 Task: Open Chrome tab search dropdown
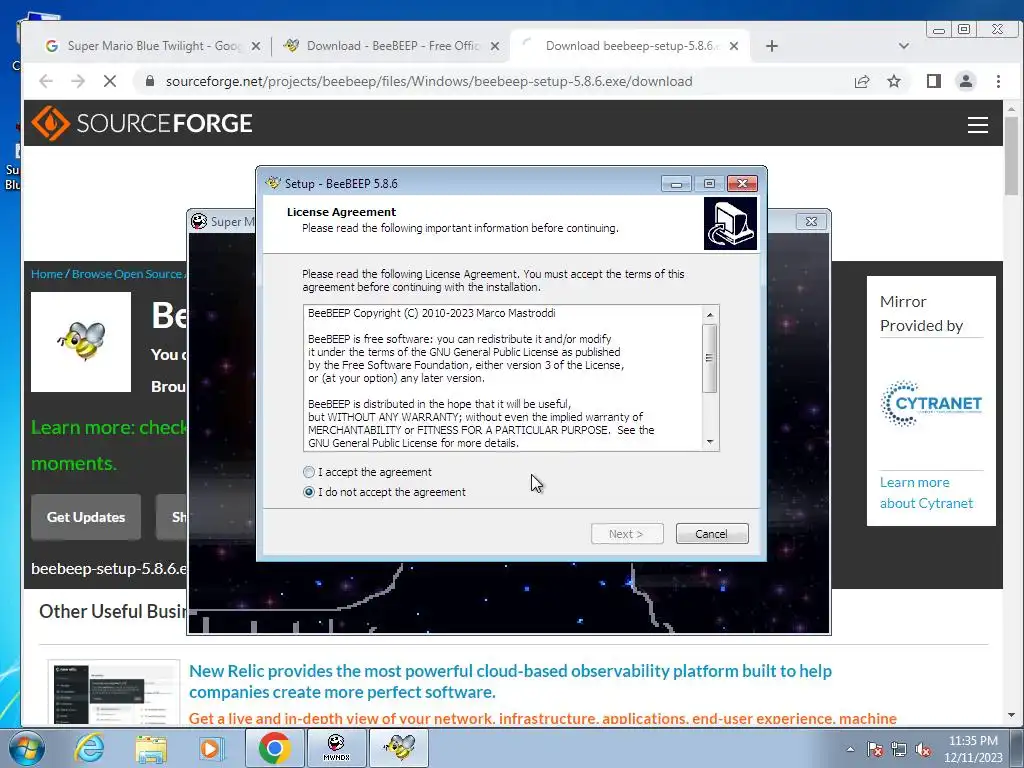click(x=904, y=46)
